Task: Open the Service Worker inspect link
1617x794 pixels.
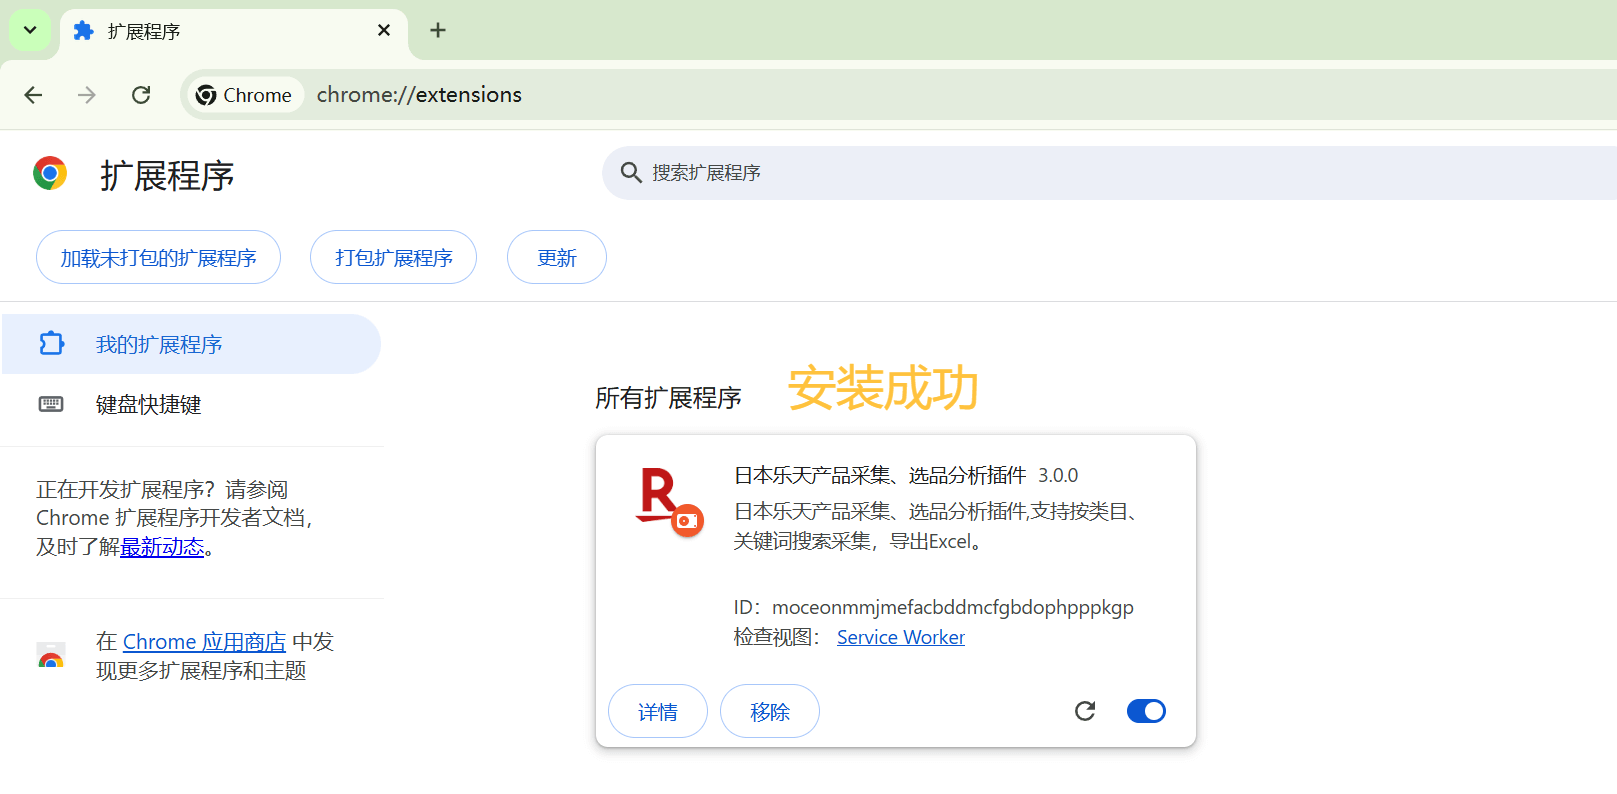Action: (901, 637)
